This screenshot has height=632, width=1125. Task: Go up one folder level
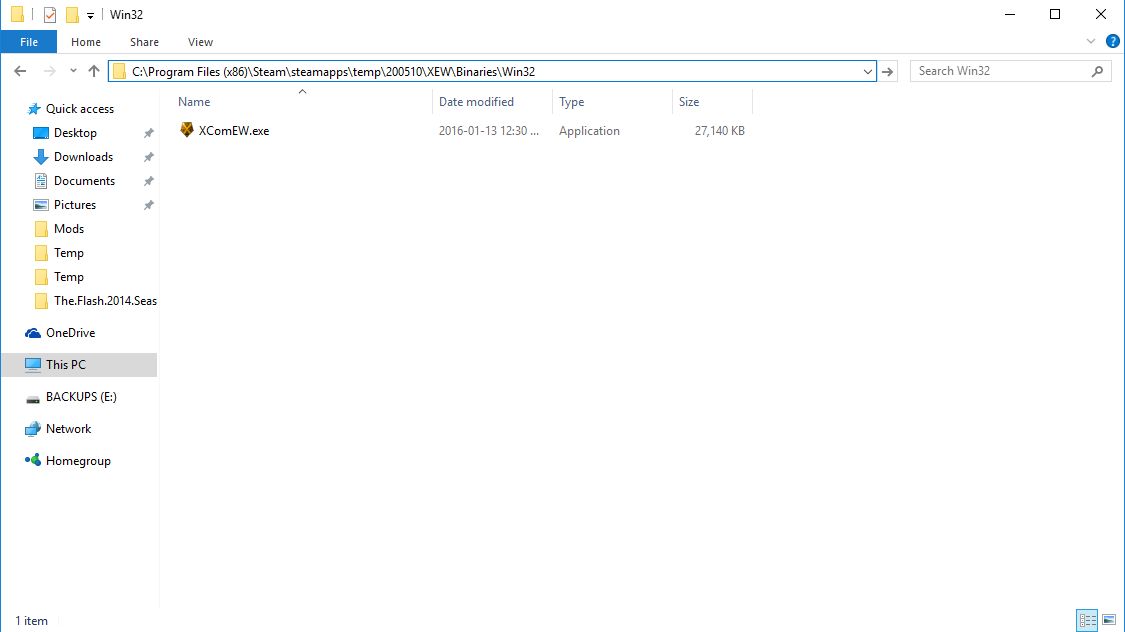coord(94,71)
